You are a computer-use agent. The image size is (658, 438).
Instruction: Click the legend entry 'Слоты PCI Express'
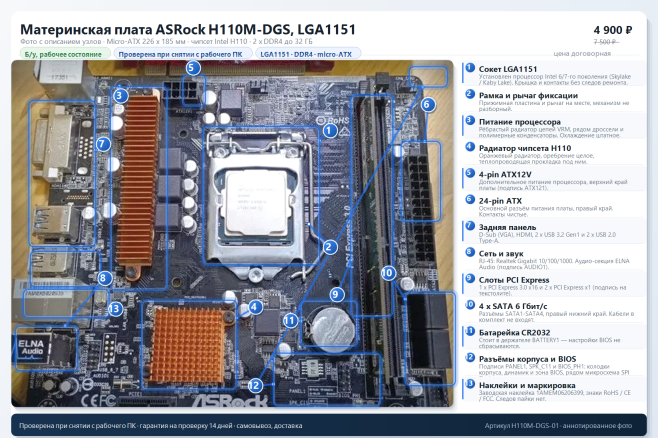pyautogui.click(x=554, y=285)
